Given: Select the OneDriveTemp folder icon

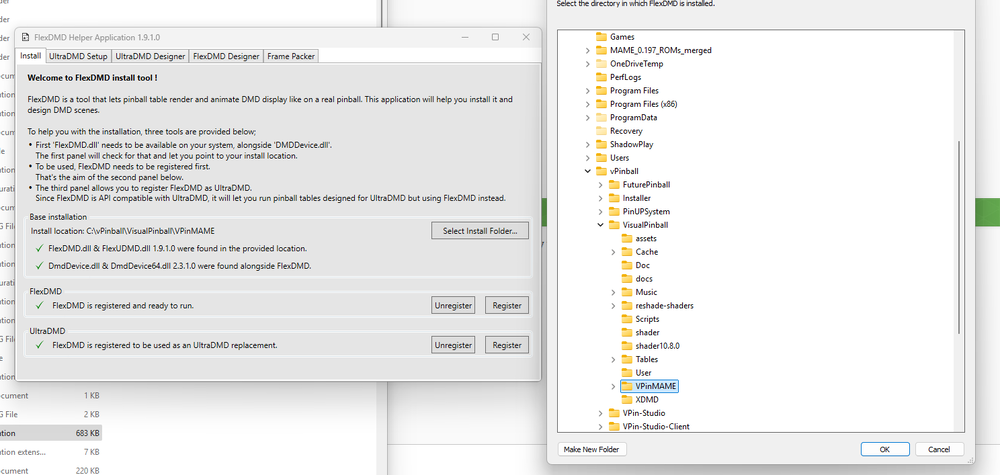Looking at the screenshot, I should (x=601, y=64).
